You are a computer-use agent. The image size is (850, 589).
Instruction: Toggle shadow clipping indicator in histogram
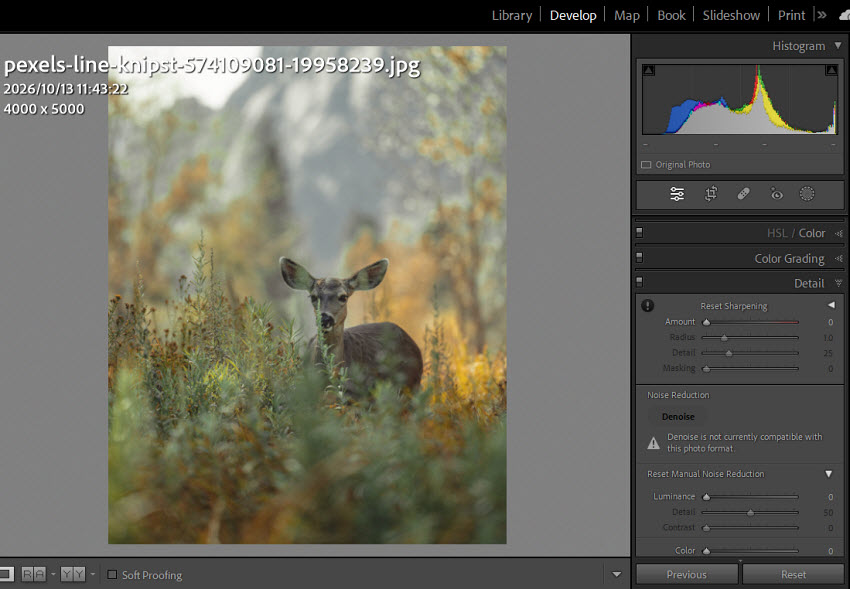(x=648, y=70)
